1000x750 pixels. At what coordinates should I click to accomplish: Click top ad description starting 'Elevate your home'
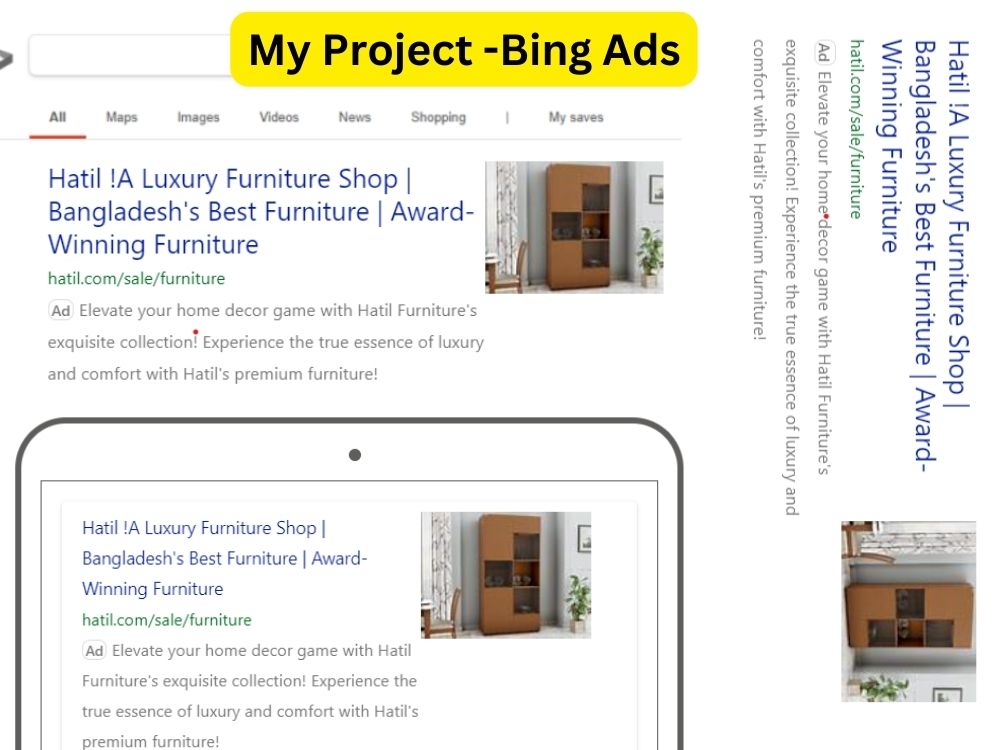click(x=266, y=342)
